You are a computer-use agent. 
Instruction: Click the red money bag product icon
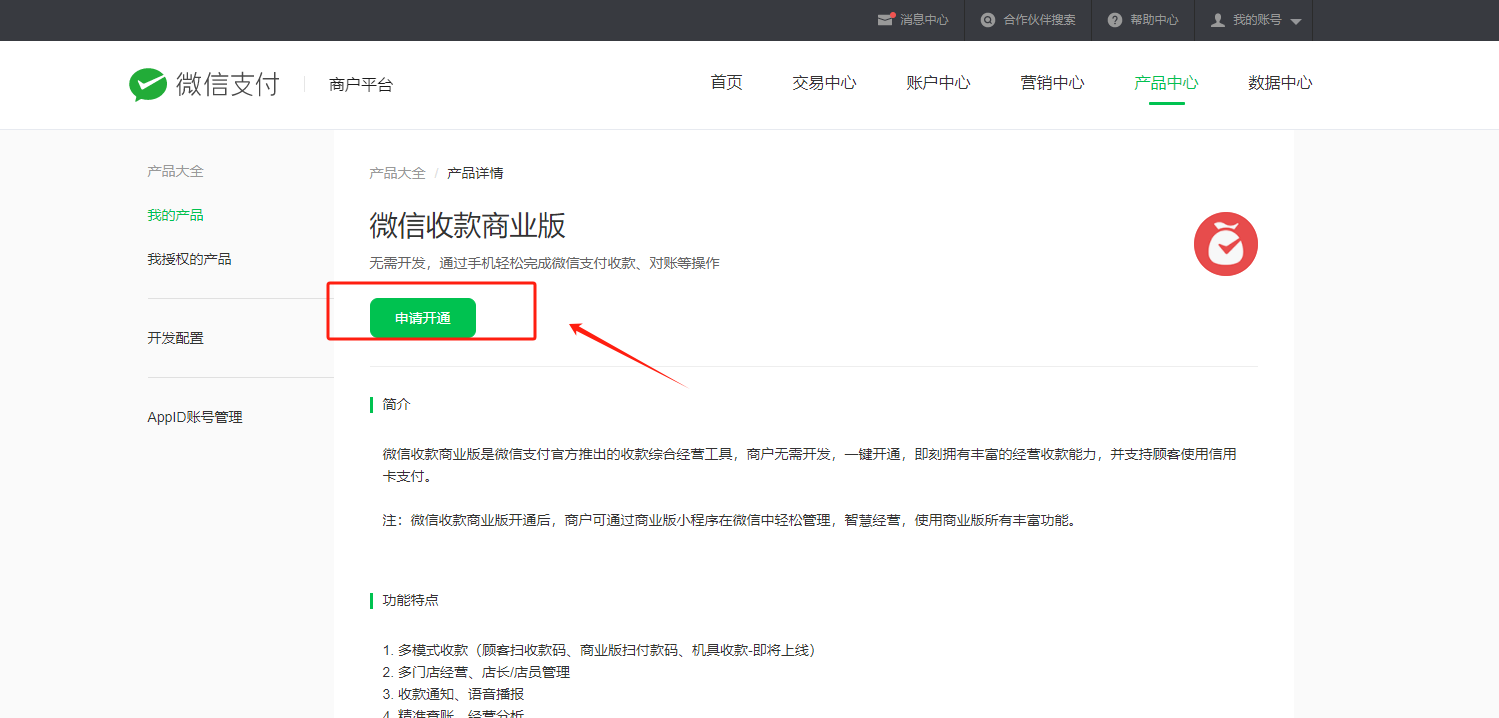click(1225, 244)
